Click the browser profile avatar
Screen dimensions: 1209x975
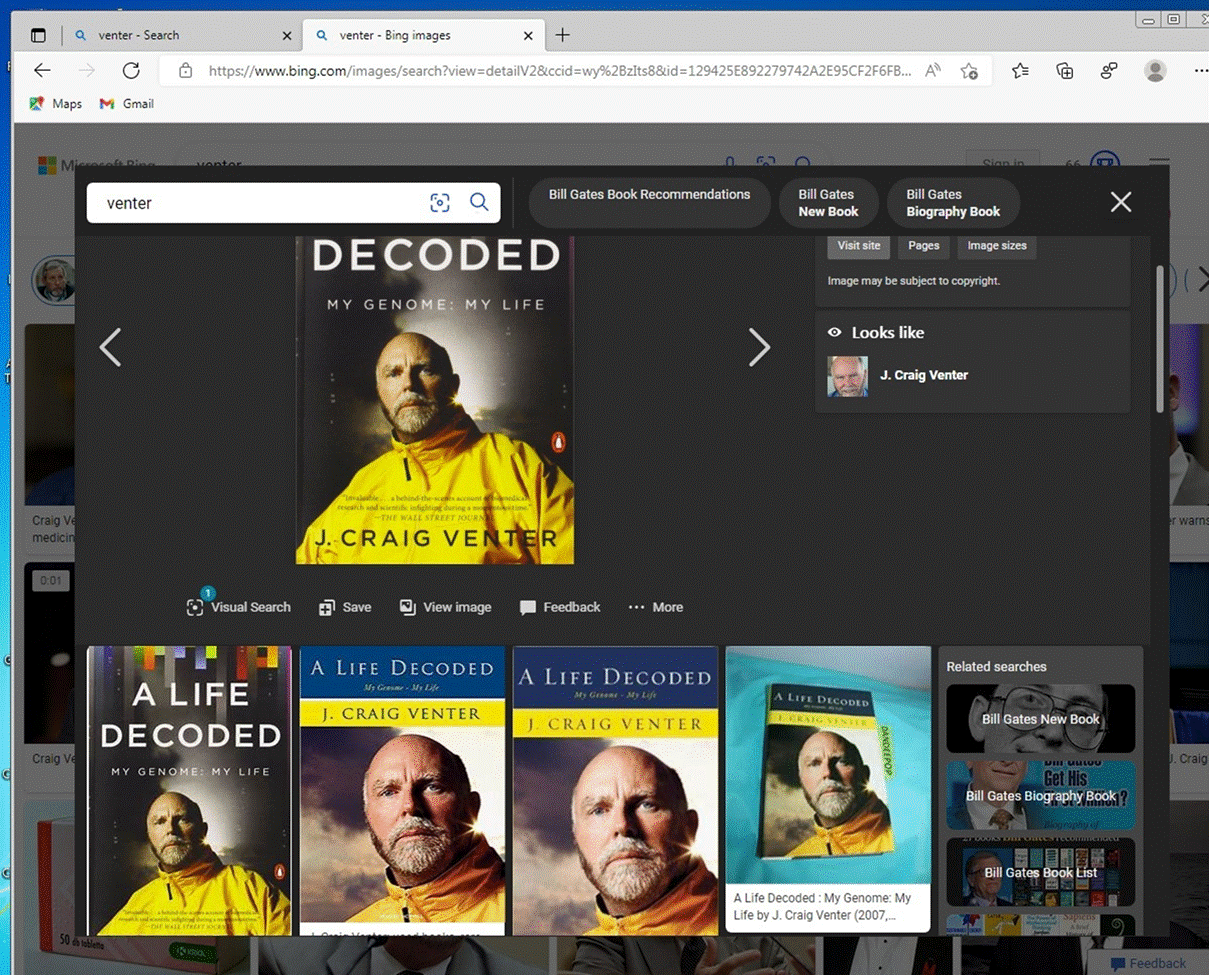pyautogui.click(x=1155, y=70)
